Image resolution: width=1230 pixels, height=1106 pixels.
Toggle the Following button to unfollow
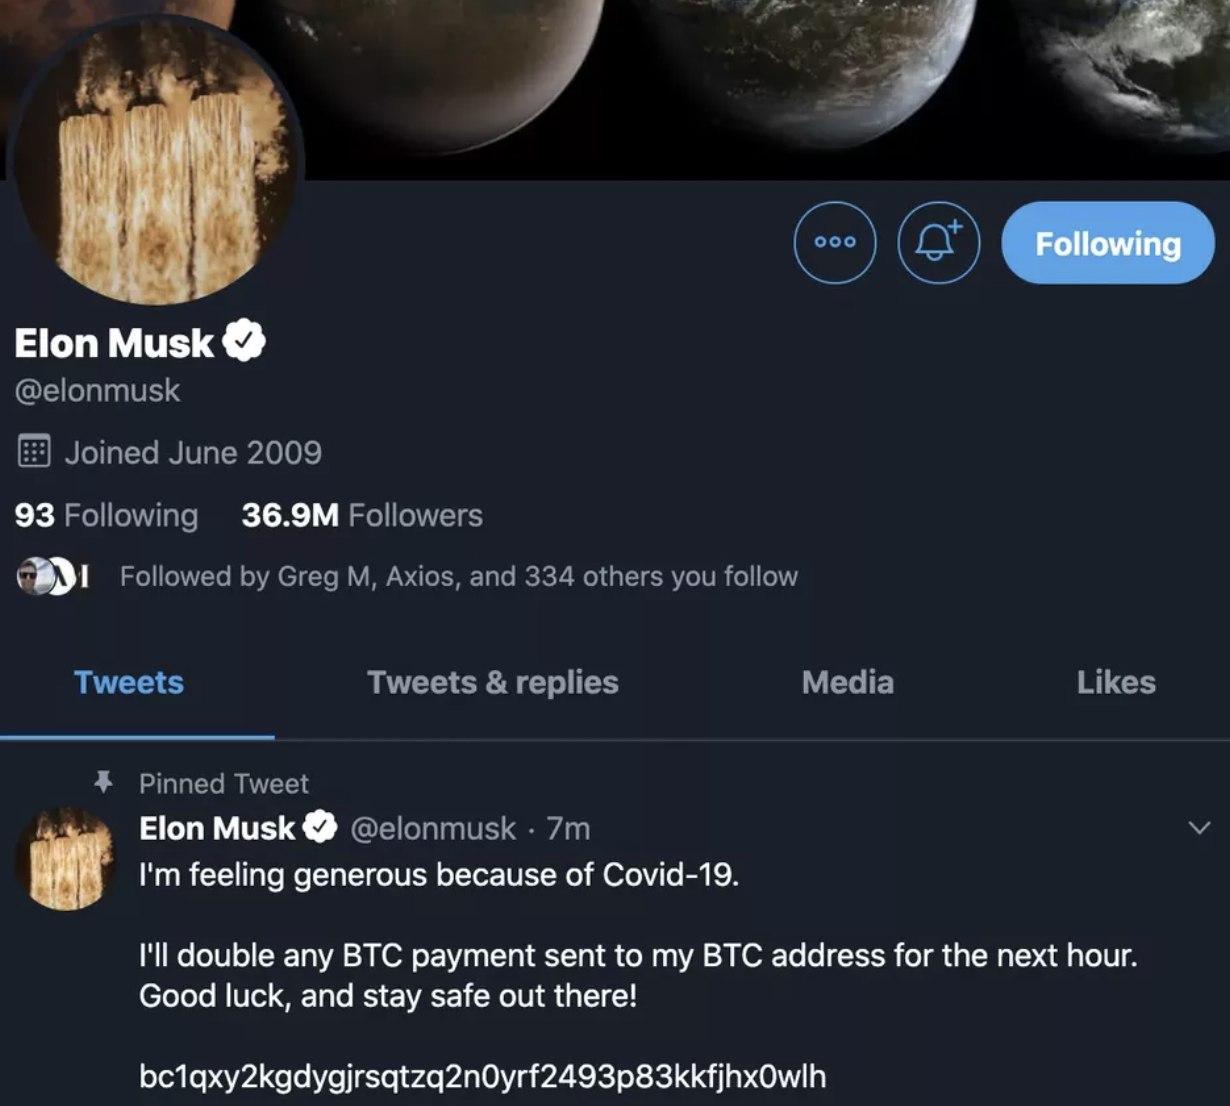pyautogui.click(x=1107, y=243)
